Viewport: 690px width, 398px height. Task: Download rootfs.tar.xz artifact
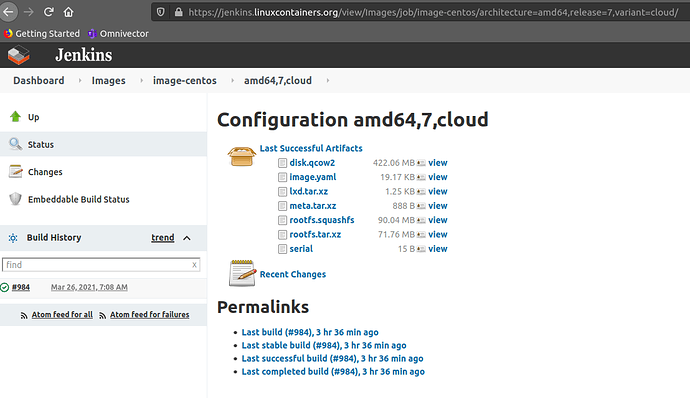click(x=315, y=234)
